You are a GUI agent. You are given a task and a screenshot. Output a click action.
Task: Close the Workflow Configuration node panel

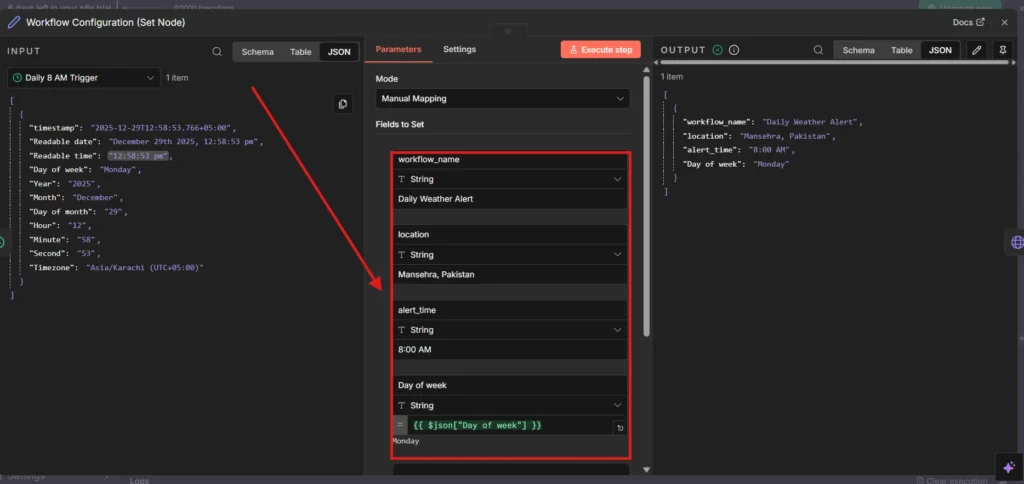(1004, 22)
